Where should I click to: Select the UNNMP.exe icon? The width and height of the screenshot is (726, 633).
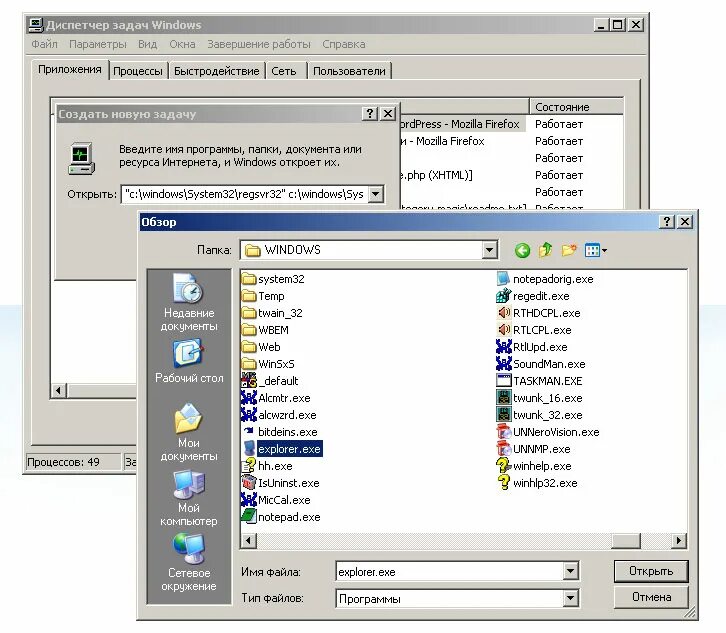point(504,449)
